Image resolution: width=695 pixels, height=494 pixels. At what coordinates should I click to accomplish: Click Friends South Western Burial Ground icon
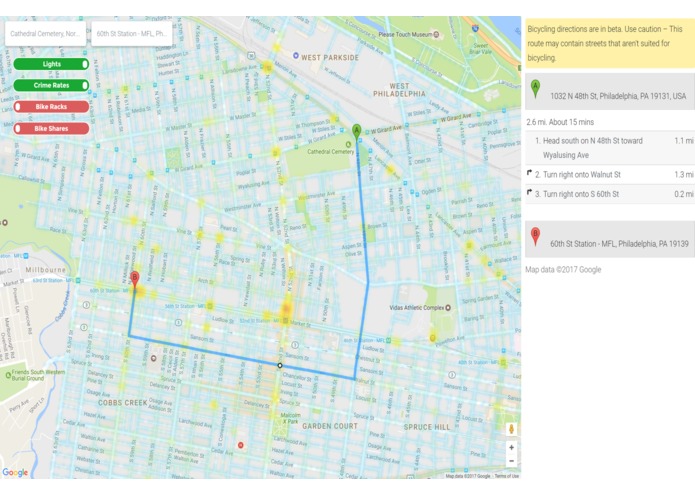[x=8, y=375]
